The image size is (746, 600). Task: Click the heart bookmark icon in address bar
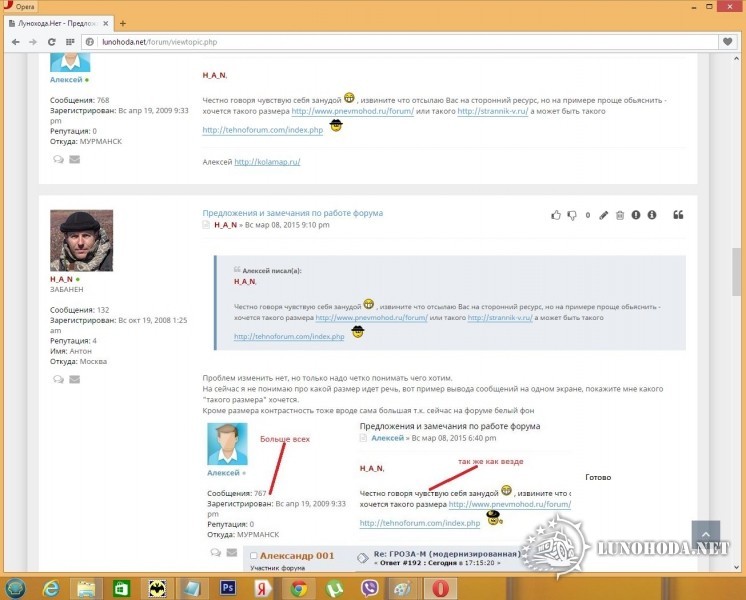[x=728, y=42]
